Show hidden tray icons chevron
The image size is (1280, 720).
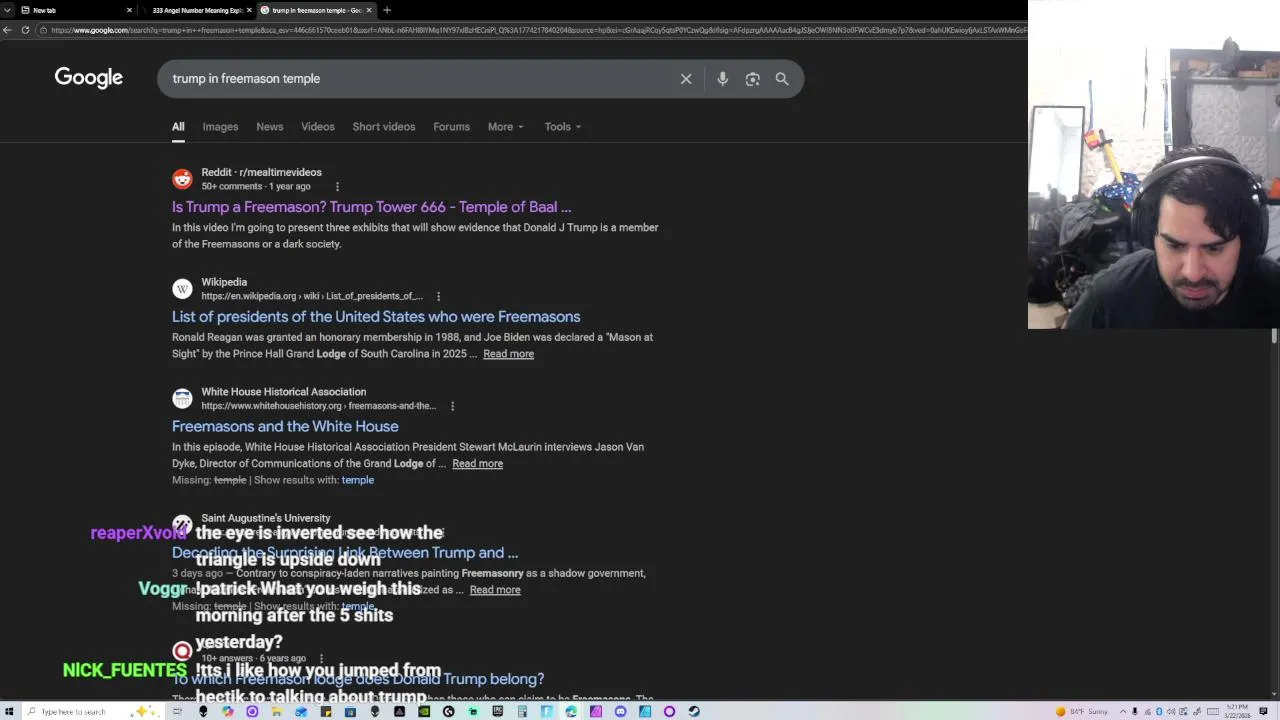(x=1123, y=711)
